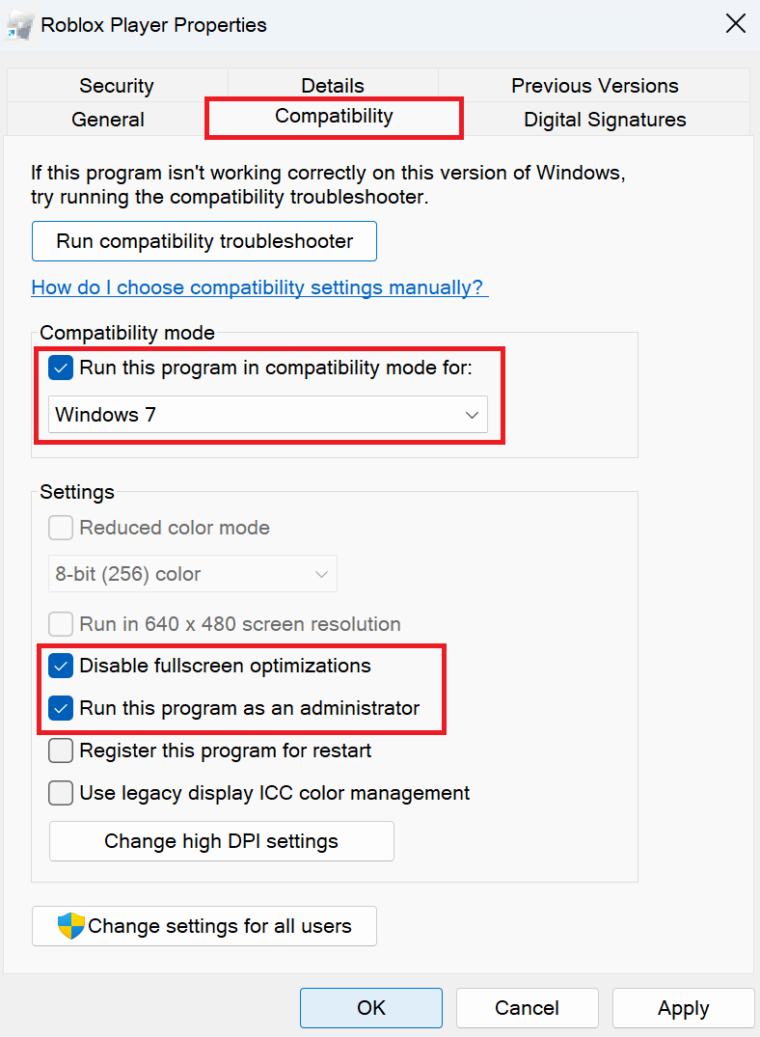
Task: Click the shield icon on Change settings button
Action: [x=71, y=926]
